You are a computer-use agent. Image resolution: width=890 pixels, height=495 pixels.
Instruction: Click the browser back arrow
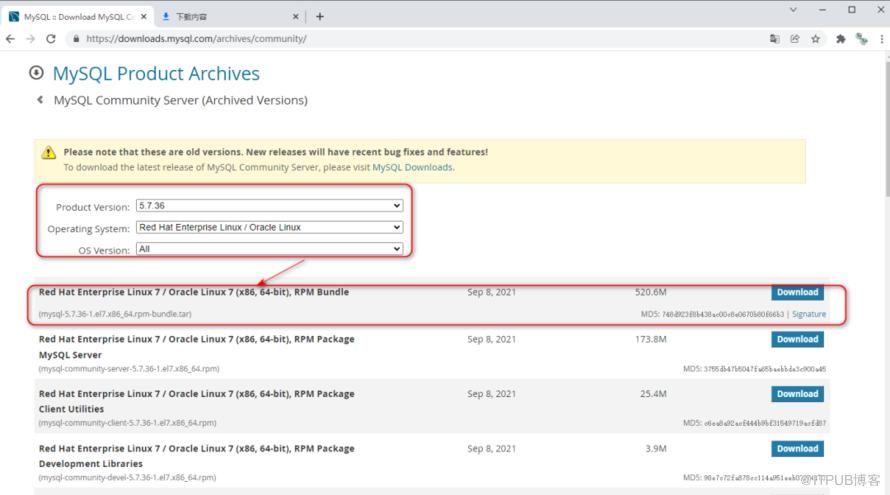click(x=11, y=39)
